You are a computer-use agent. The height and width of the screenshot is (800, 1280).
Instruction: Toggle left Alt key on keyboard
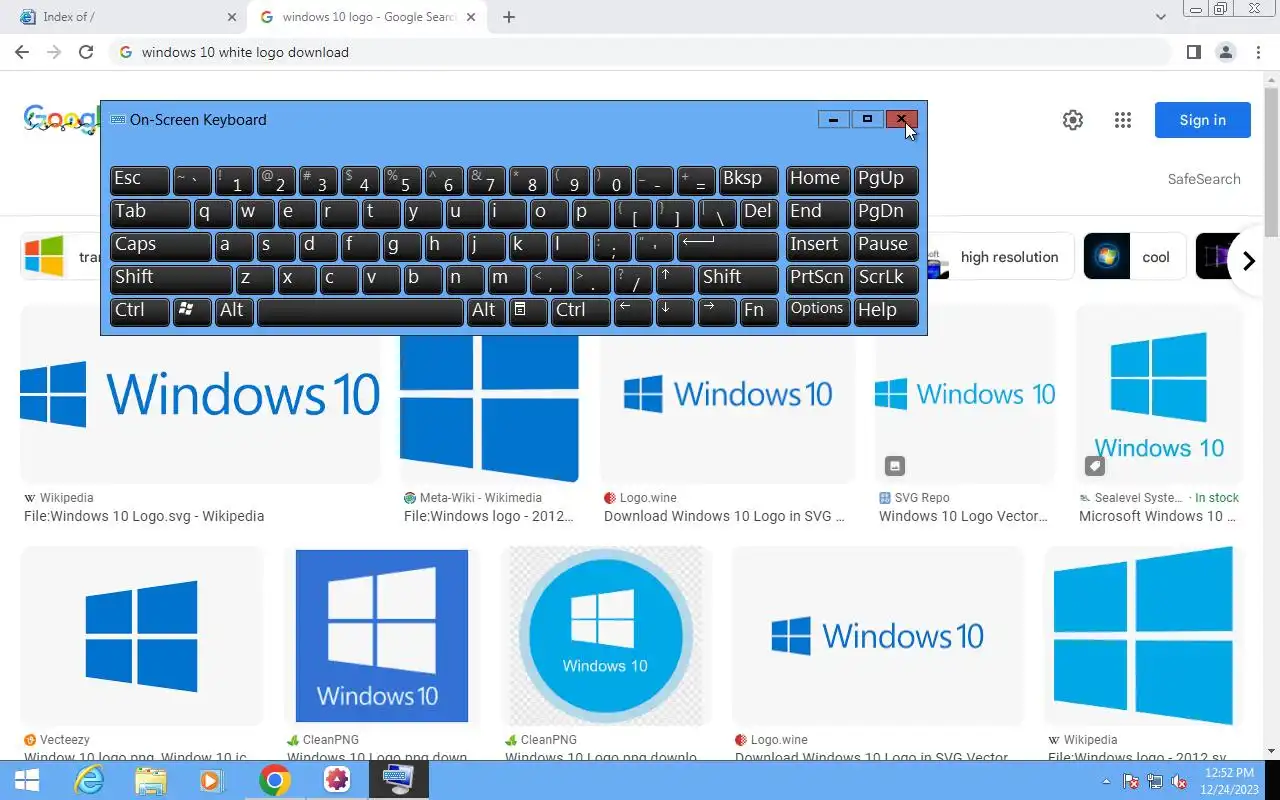click(x=234, y=311)
